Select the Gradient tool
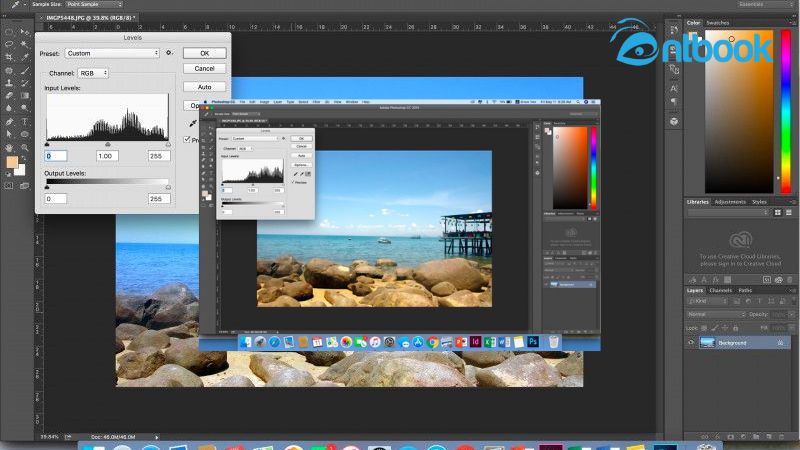The height and width of the screenshot is (450, 800). (24, 95)
